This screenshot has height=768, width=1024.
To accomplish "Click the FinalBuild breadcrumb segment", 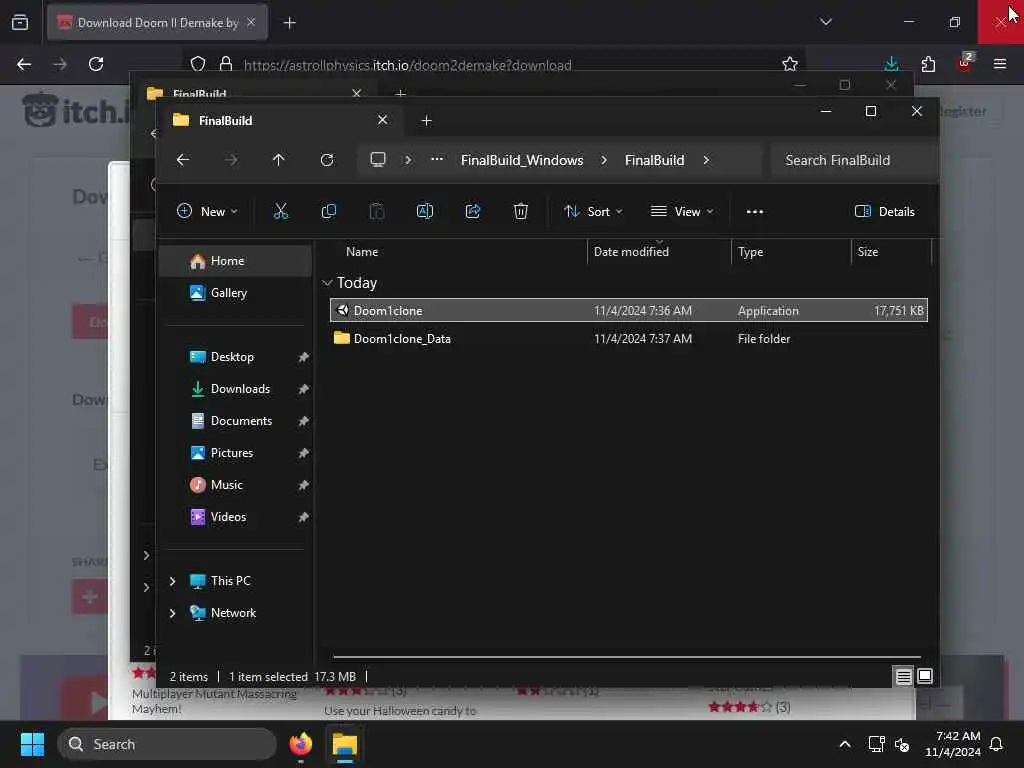I will click(x=654, y=160).
